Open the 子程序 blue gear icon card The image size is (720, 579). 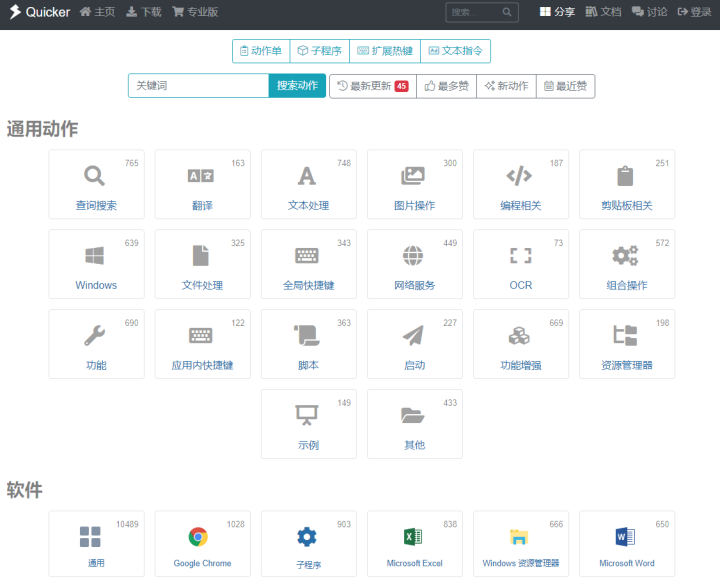coord(309,544)
